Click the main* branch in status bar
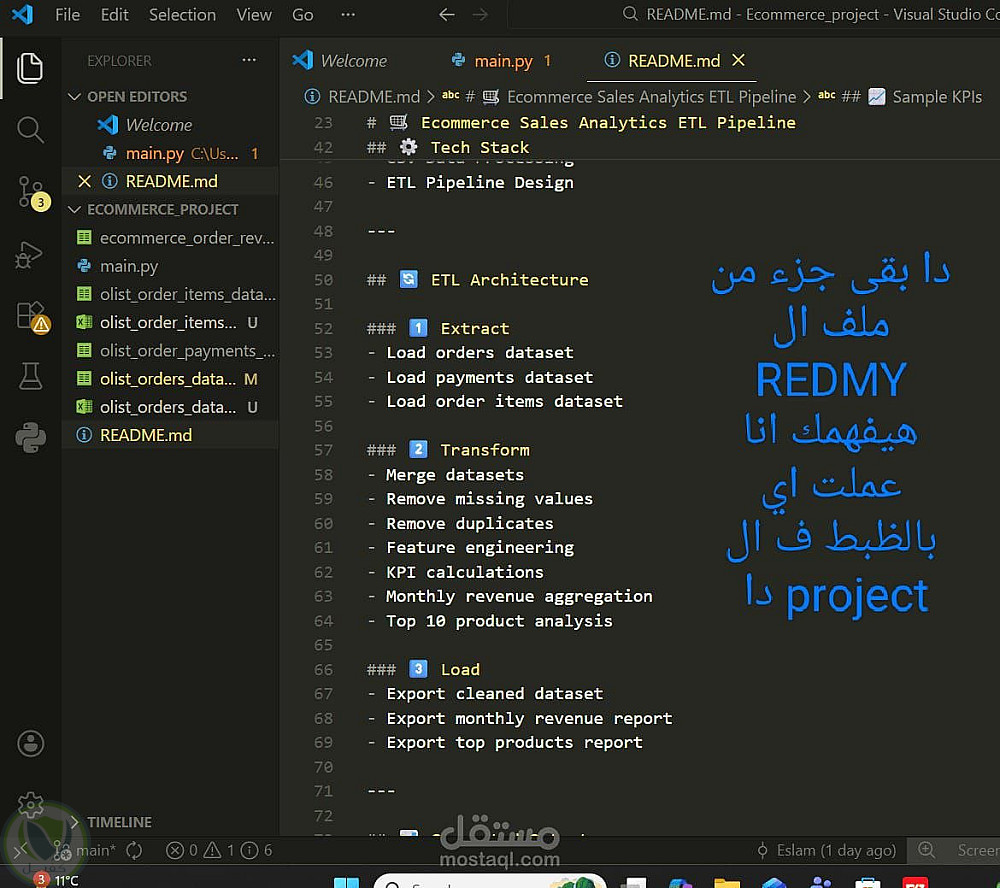 coord(85,850)
